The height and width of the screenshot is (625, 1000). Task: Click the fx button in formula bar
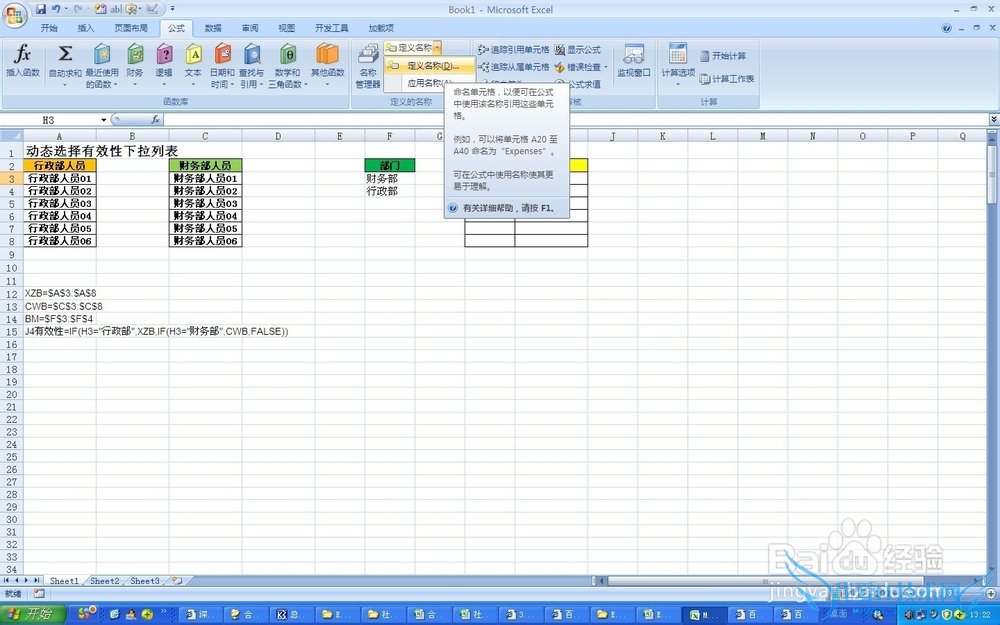(x=155, y=119)
